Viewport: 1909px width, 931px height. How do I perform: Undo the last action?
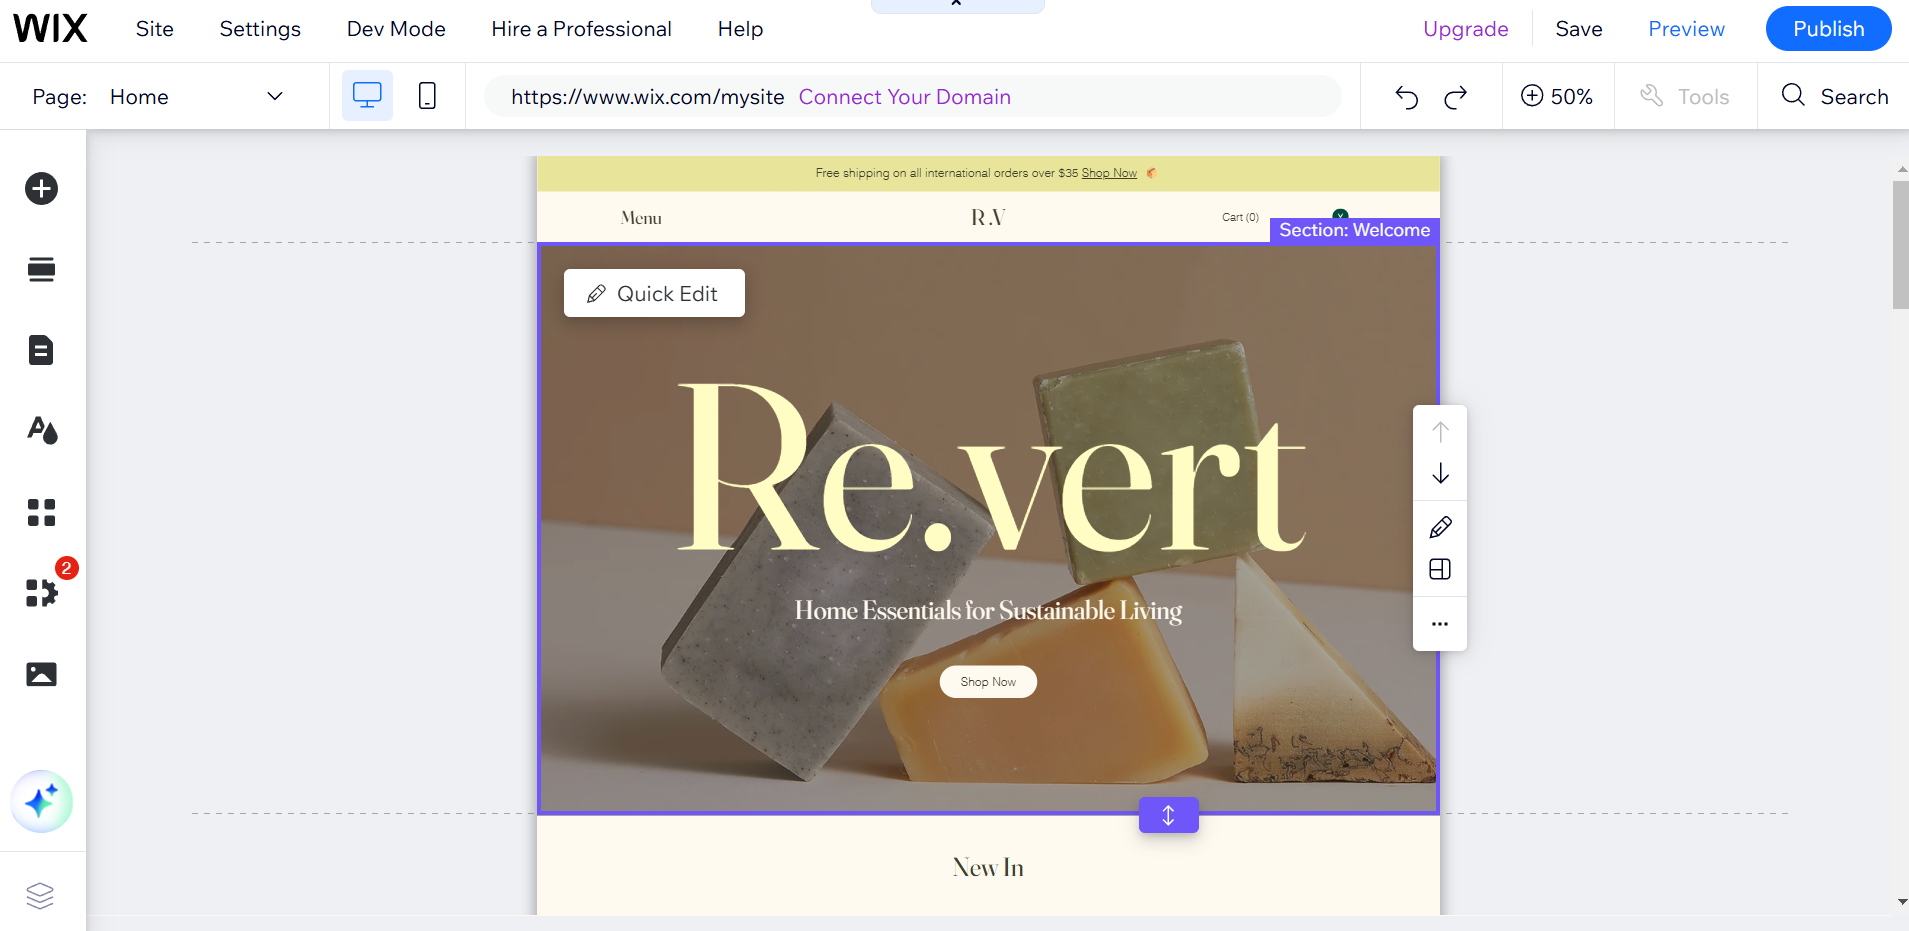(x=1406, y=97)
